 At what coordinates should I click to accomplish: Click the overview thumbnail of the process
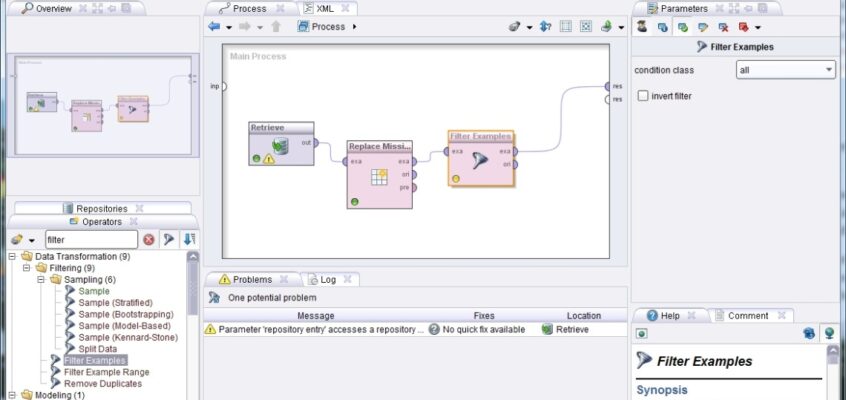point(103,105)
